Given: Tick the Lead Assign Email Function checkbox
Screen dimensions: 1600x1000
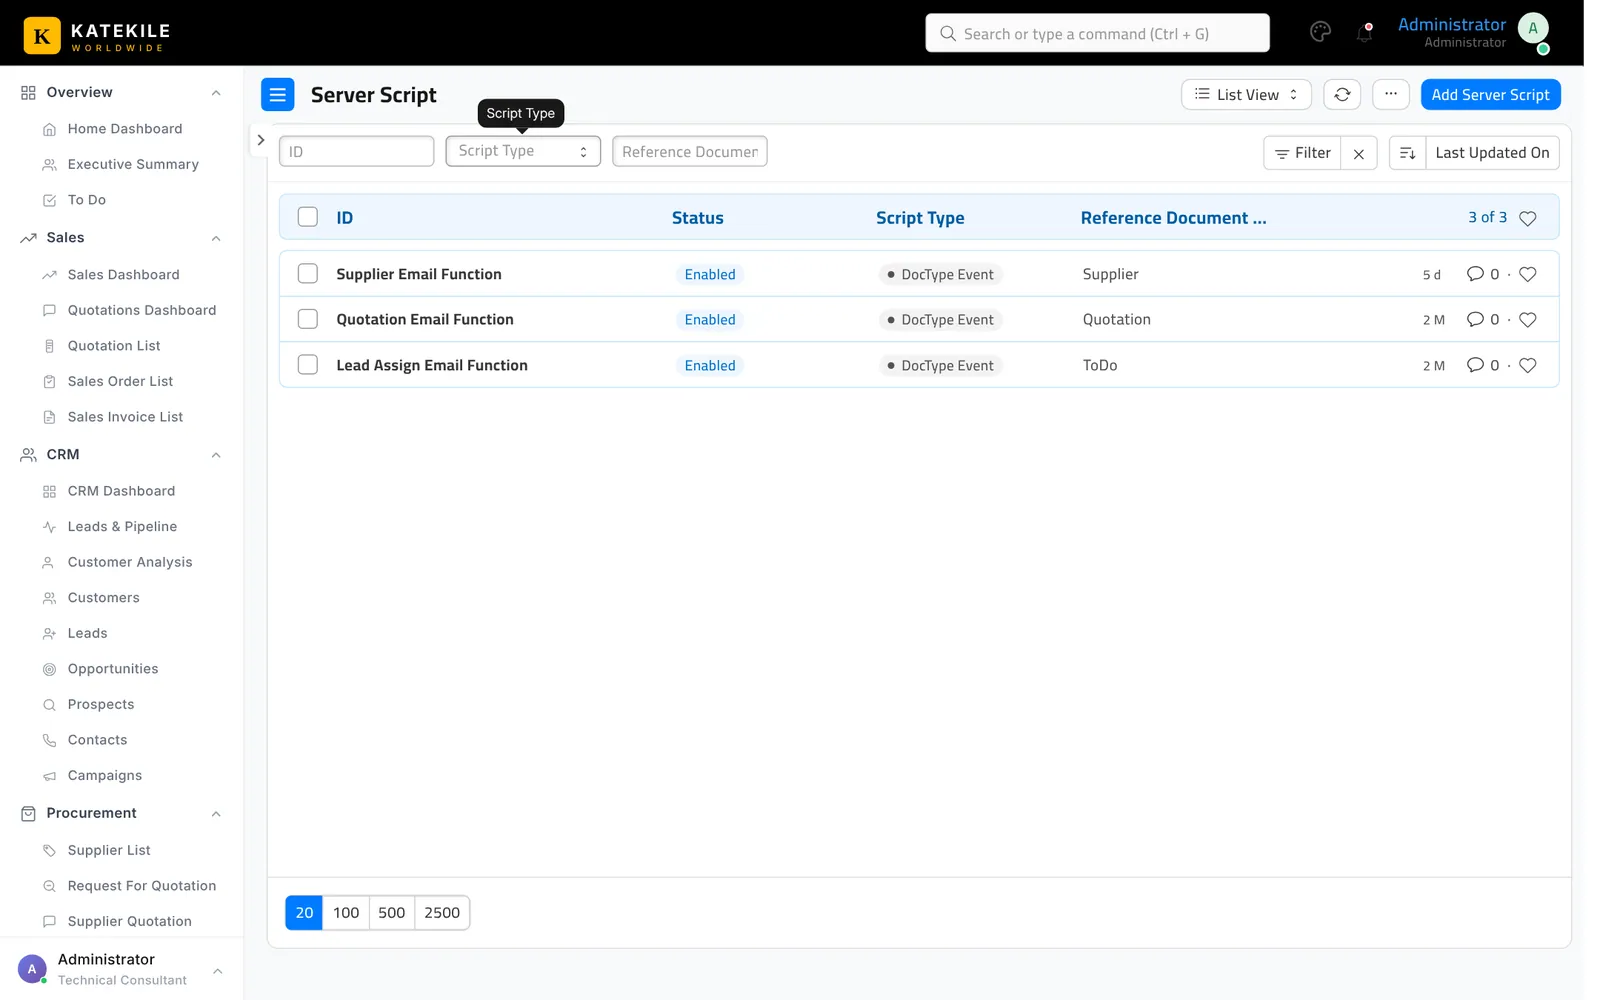Looking at the screenshot, I should 308,365.
